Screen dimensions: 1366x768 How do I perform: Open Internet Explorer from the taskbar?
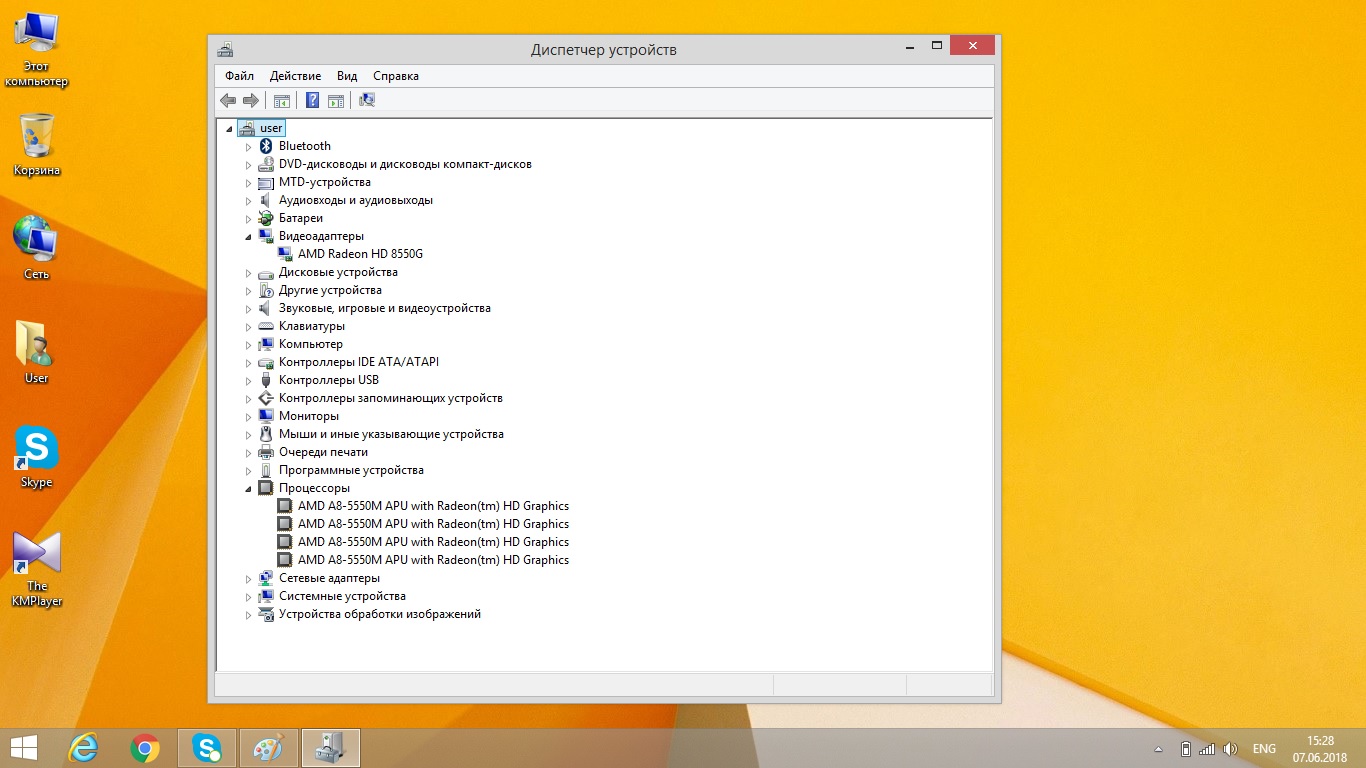(x=83, y=748)
